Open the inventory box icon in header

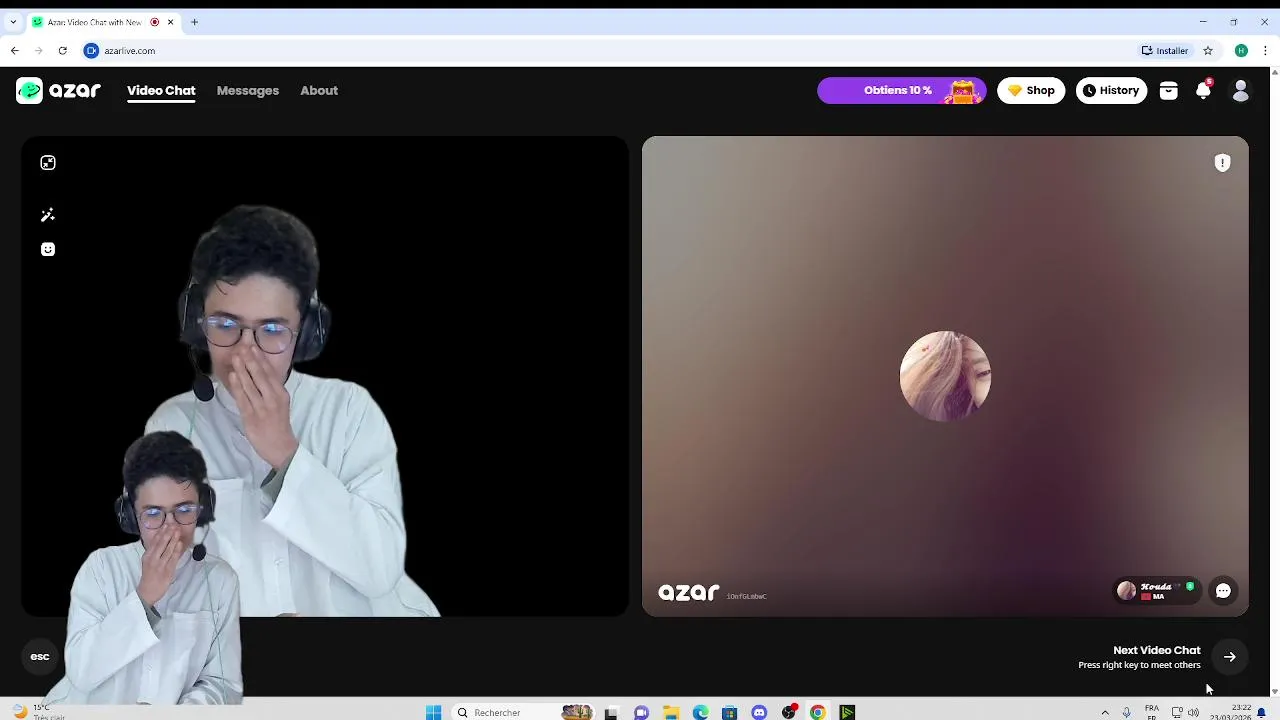click(x=1168, y=91)
